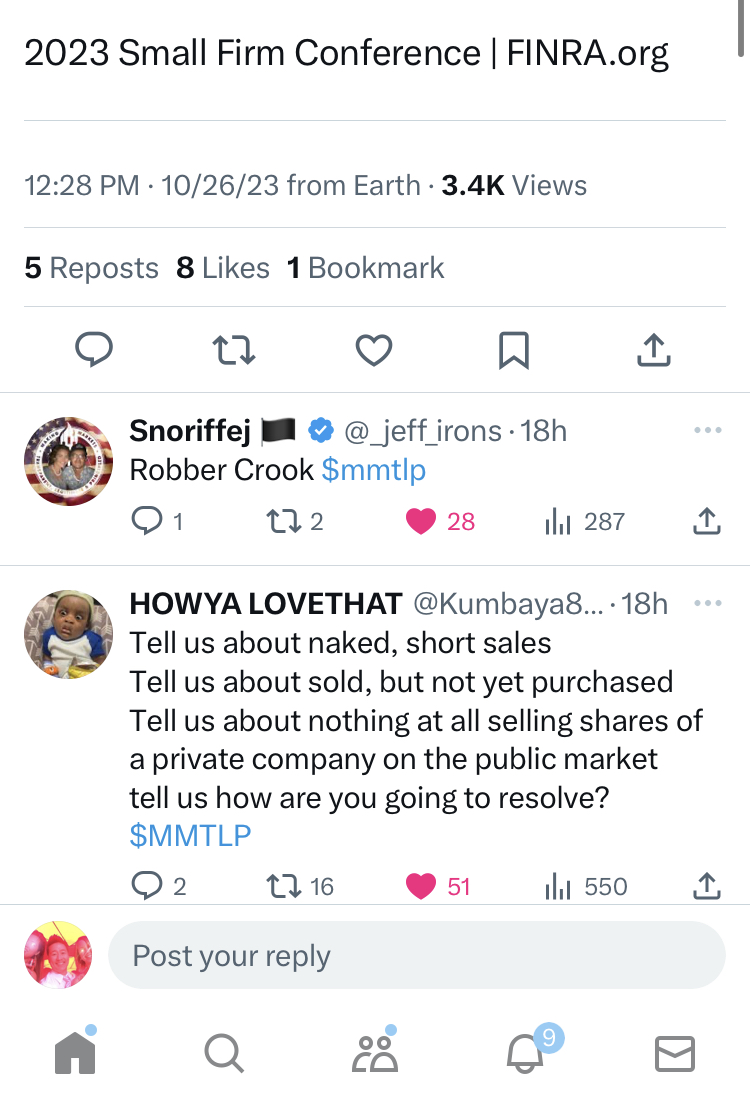Open Snoriffej's profile picture
The width and height of the screenshot is (750, 1103).
click(x=67, y=460)
